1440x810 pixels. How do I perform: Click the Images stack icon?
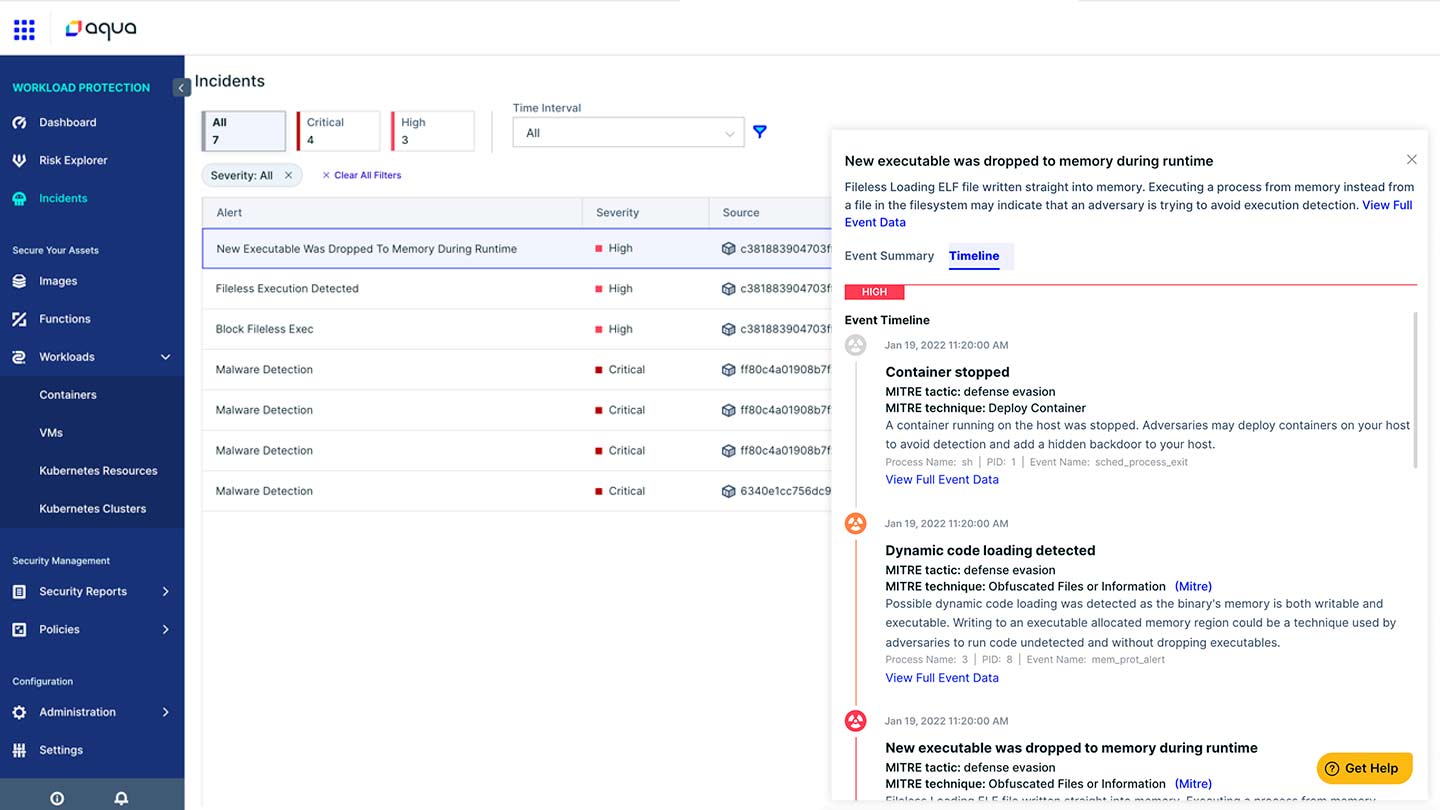pyautogui.click(x=19, y=281)
